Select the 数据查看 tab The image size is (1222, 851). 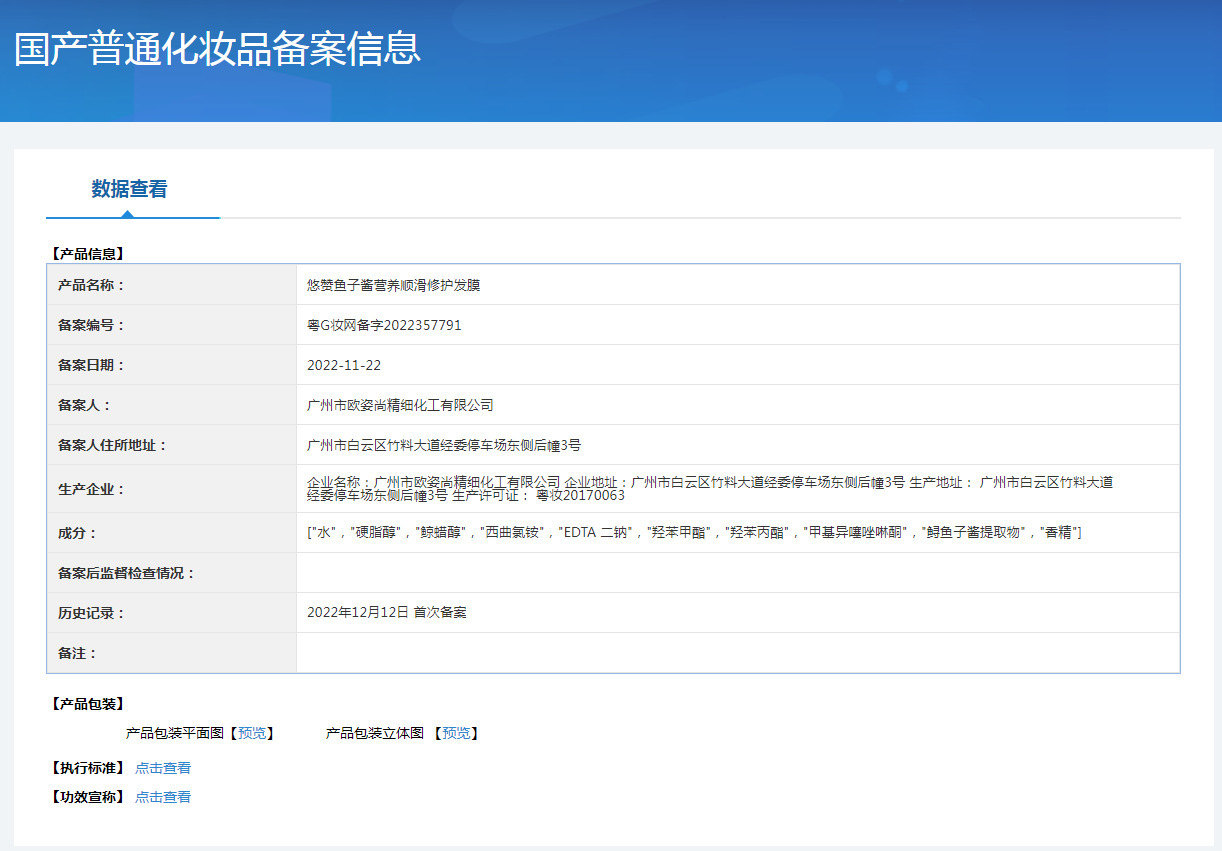coord(129,189)
